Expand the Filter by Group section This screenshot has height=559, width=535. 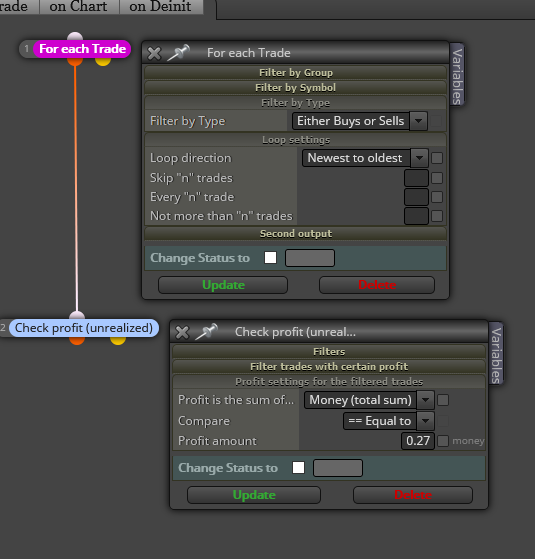pos(295,72)
